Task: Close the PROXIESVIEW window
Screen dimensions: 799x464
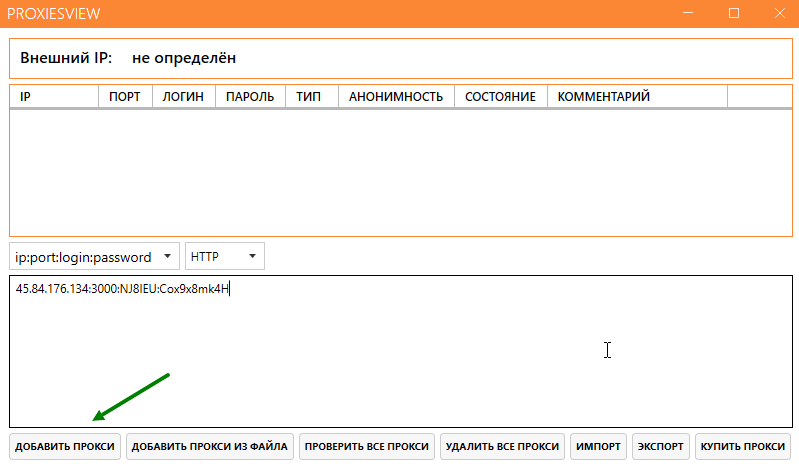Action: tap(780, 13)
